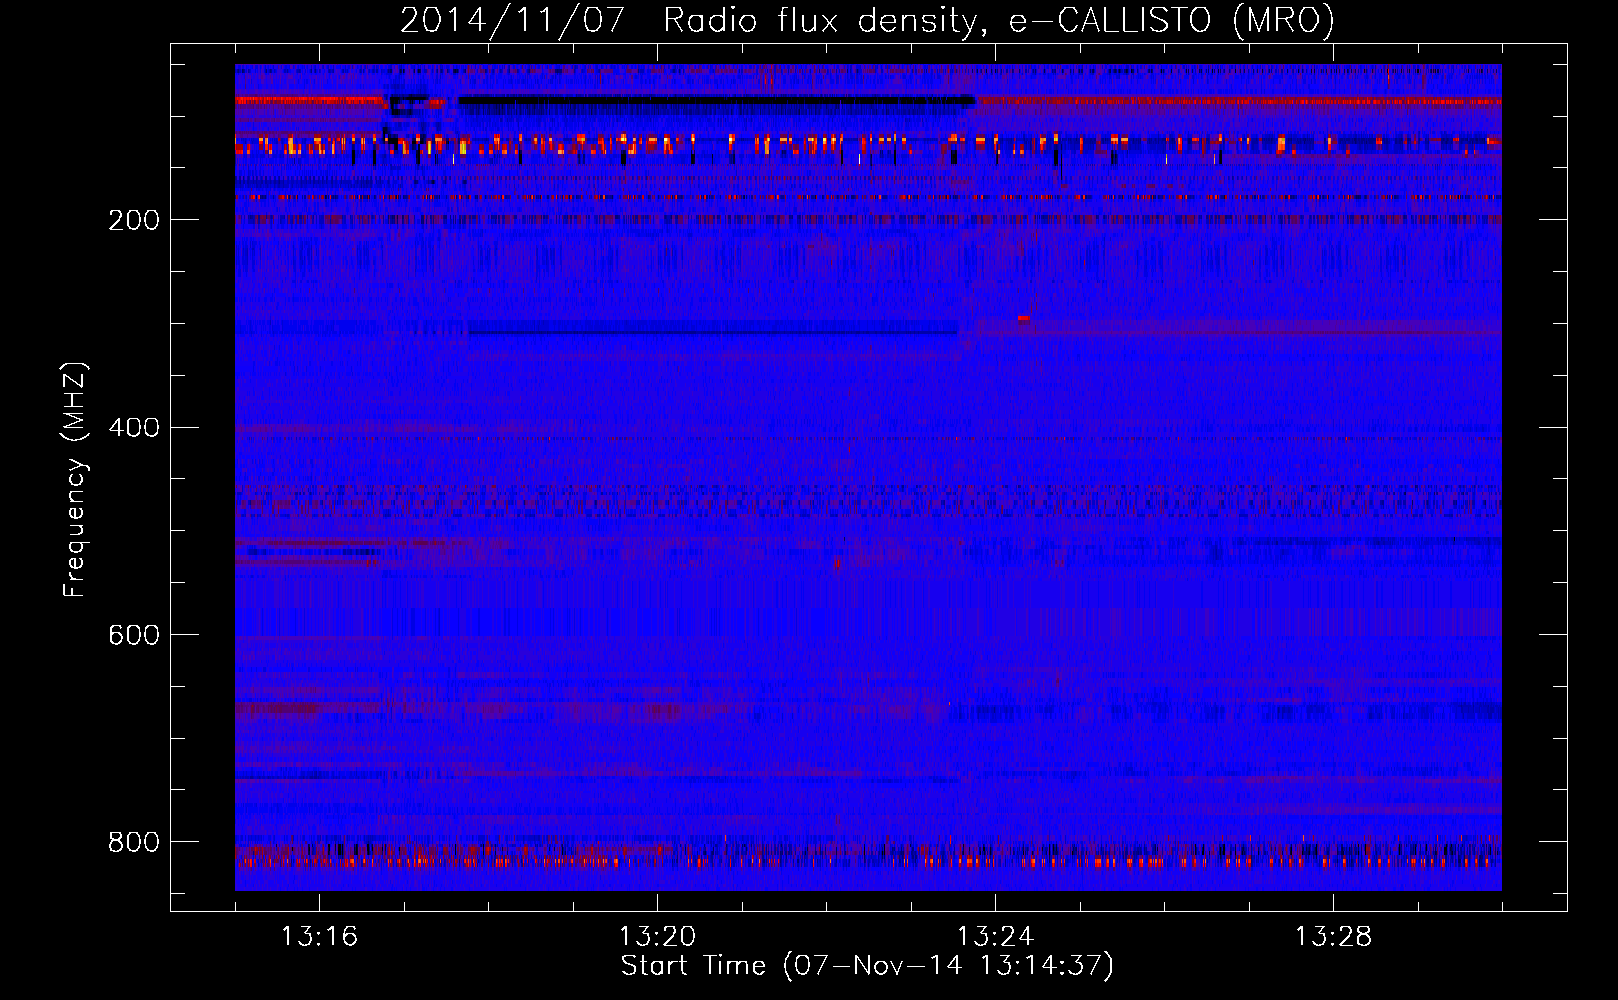This screenshot has width=1618, height=1000.
Task: Click the 200 frequency tick label
Action: (x=134, y=220)
